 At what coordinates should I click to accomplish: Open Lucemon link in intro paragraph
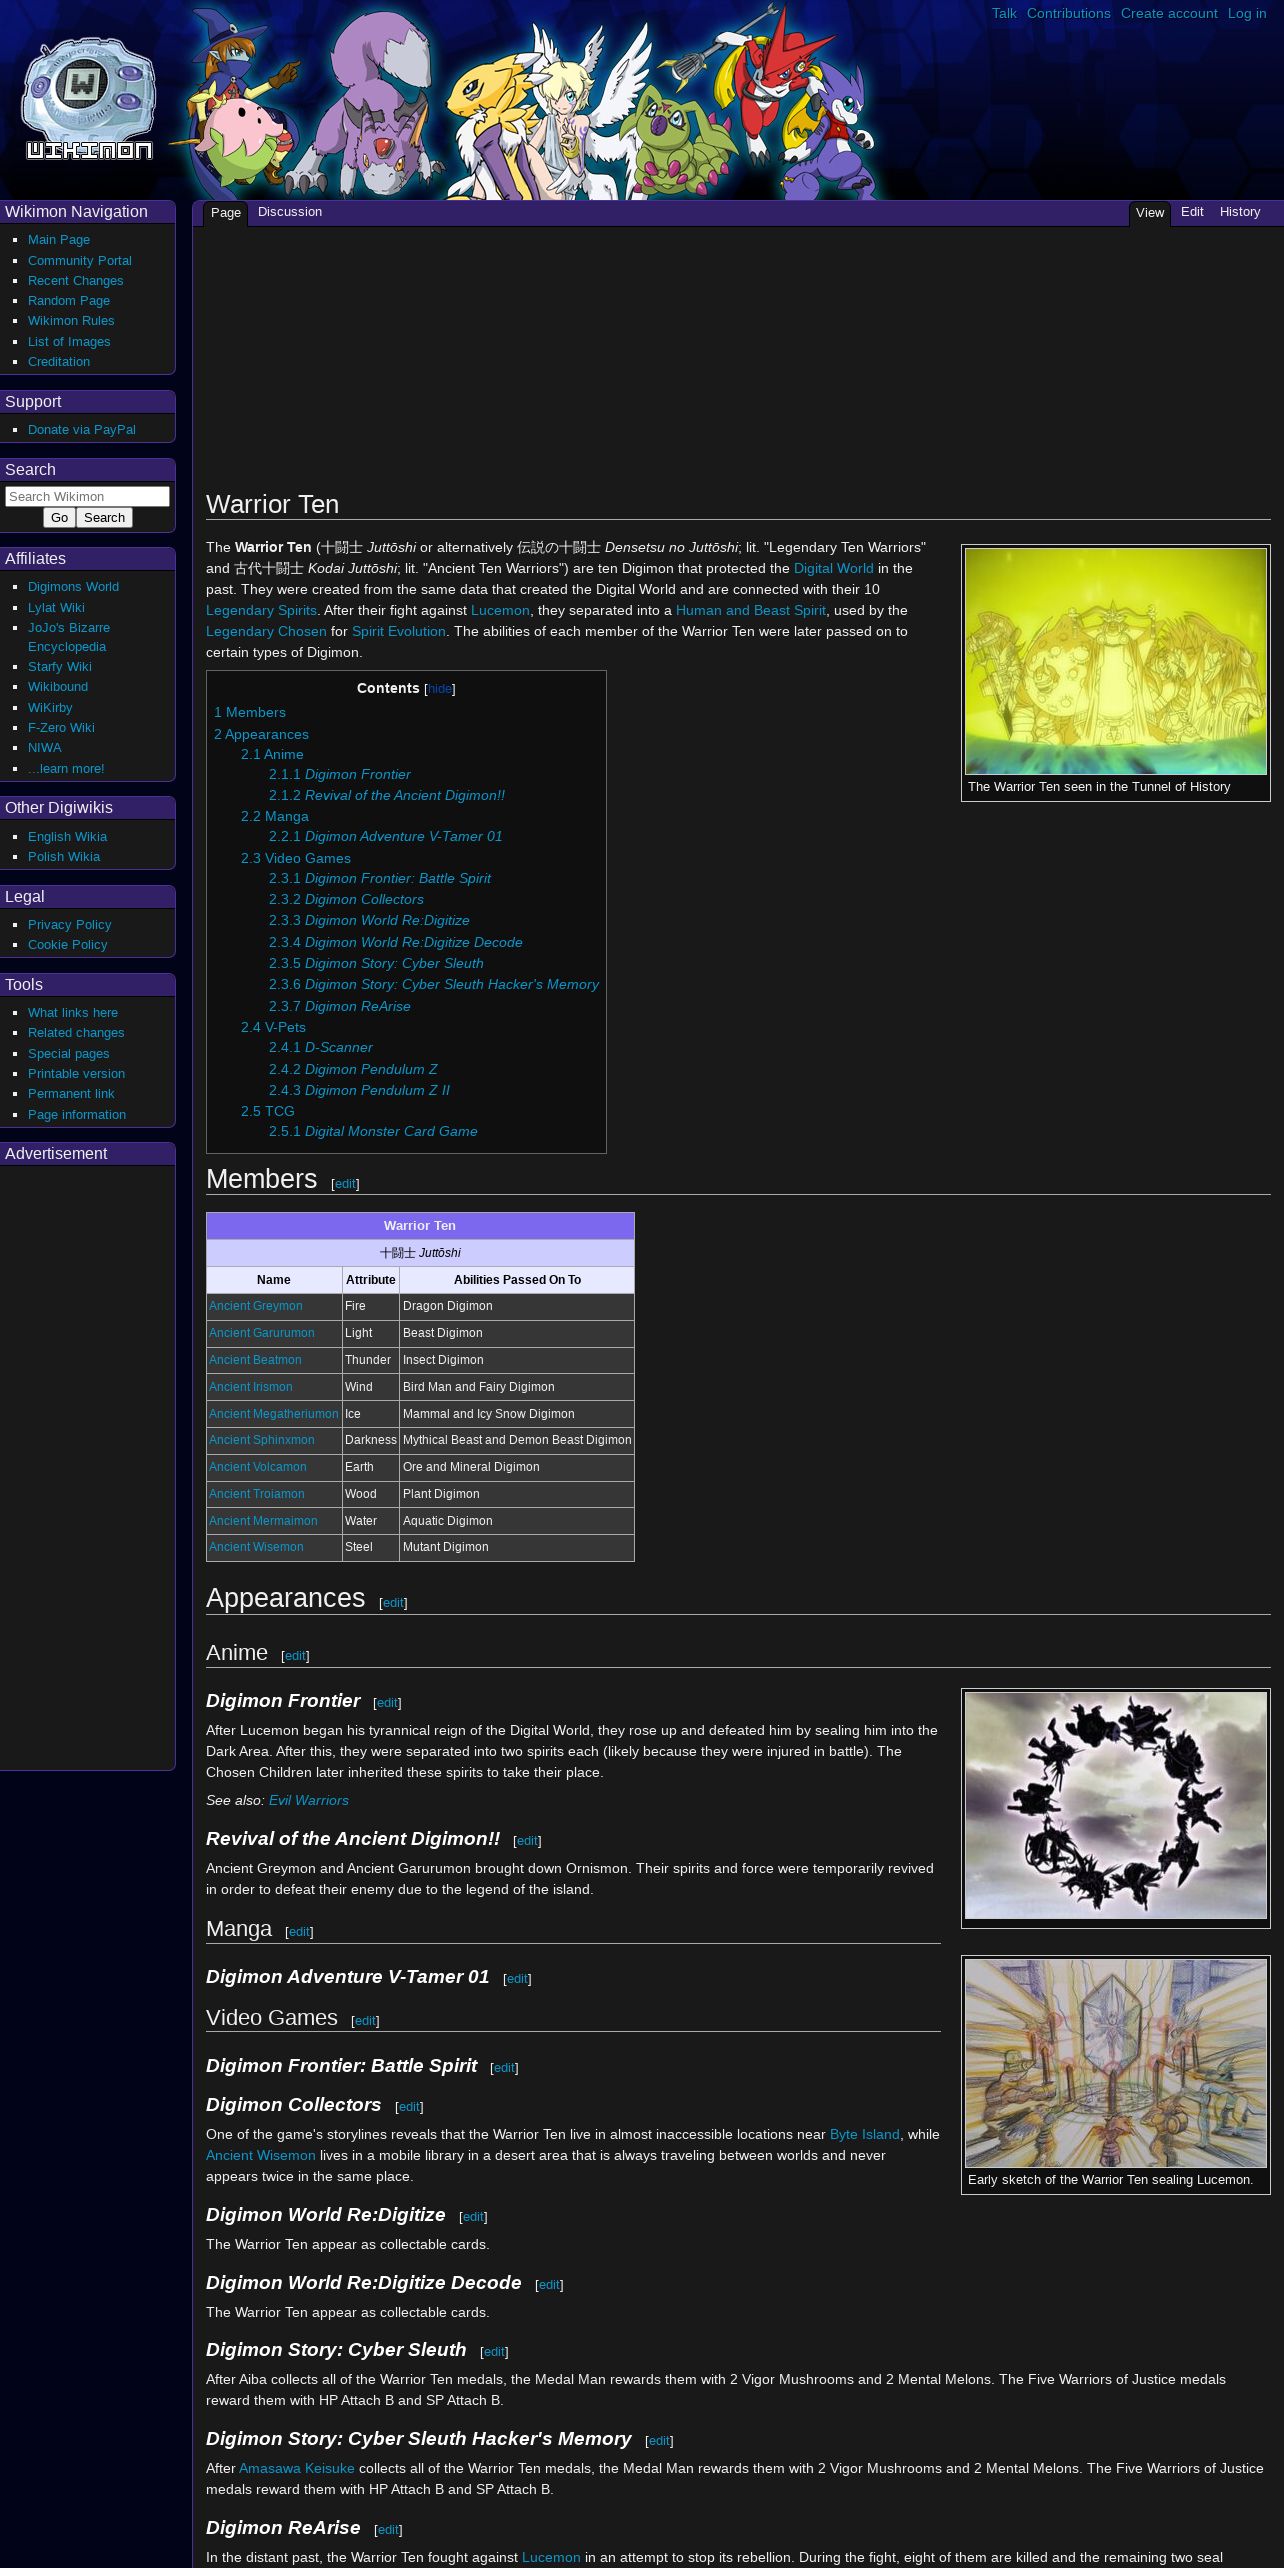coord(500,611)
